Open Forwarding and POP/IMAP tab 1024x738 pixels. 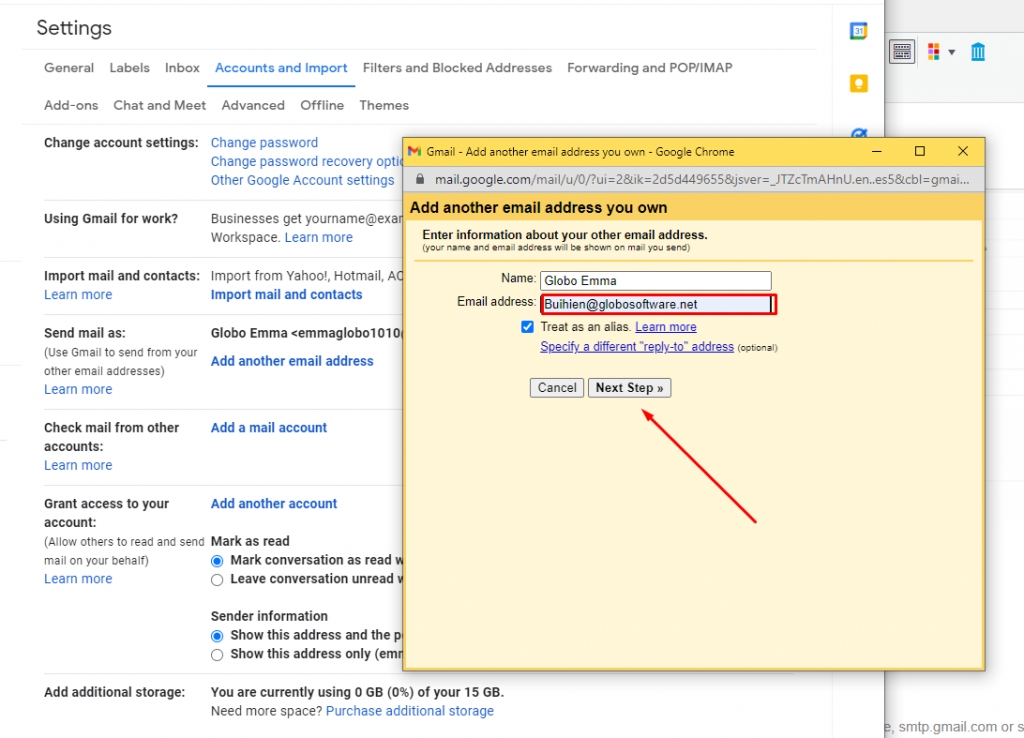(649, 68)
